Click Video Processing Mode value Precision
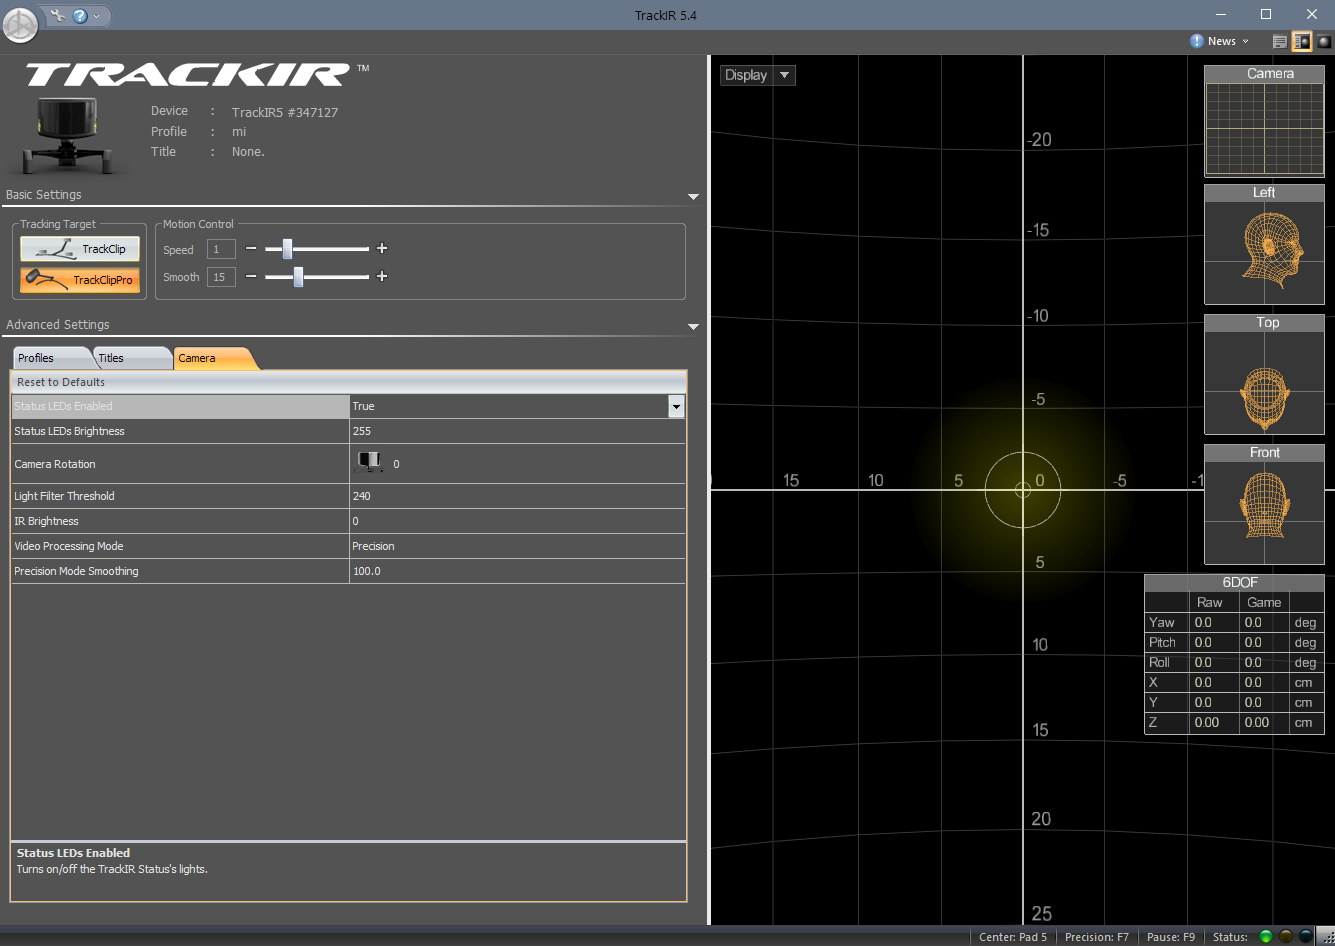The image size is (1335, 946). click(517, 546)
